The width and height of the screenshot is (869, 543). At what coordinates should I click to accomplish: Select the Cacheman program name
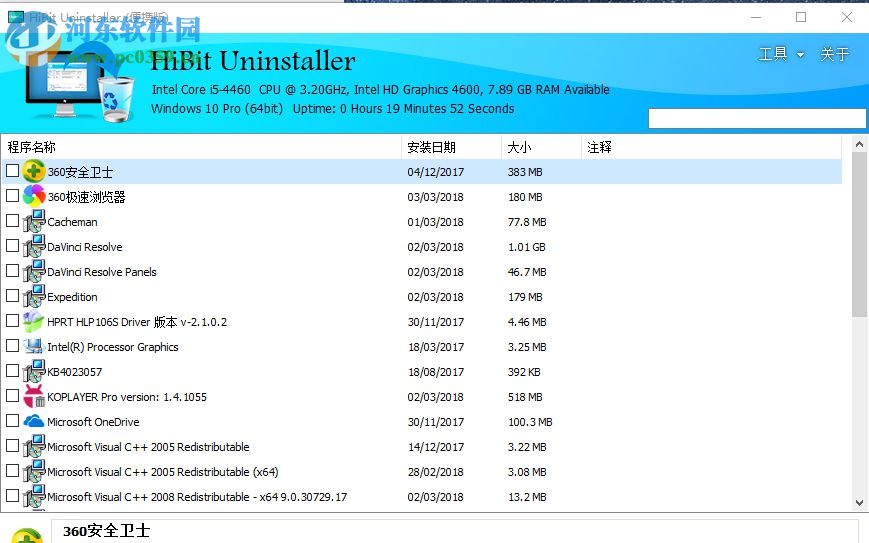72,222
